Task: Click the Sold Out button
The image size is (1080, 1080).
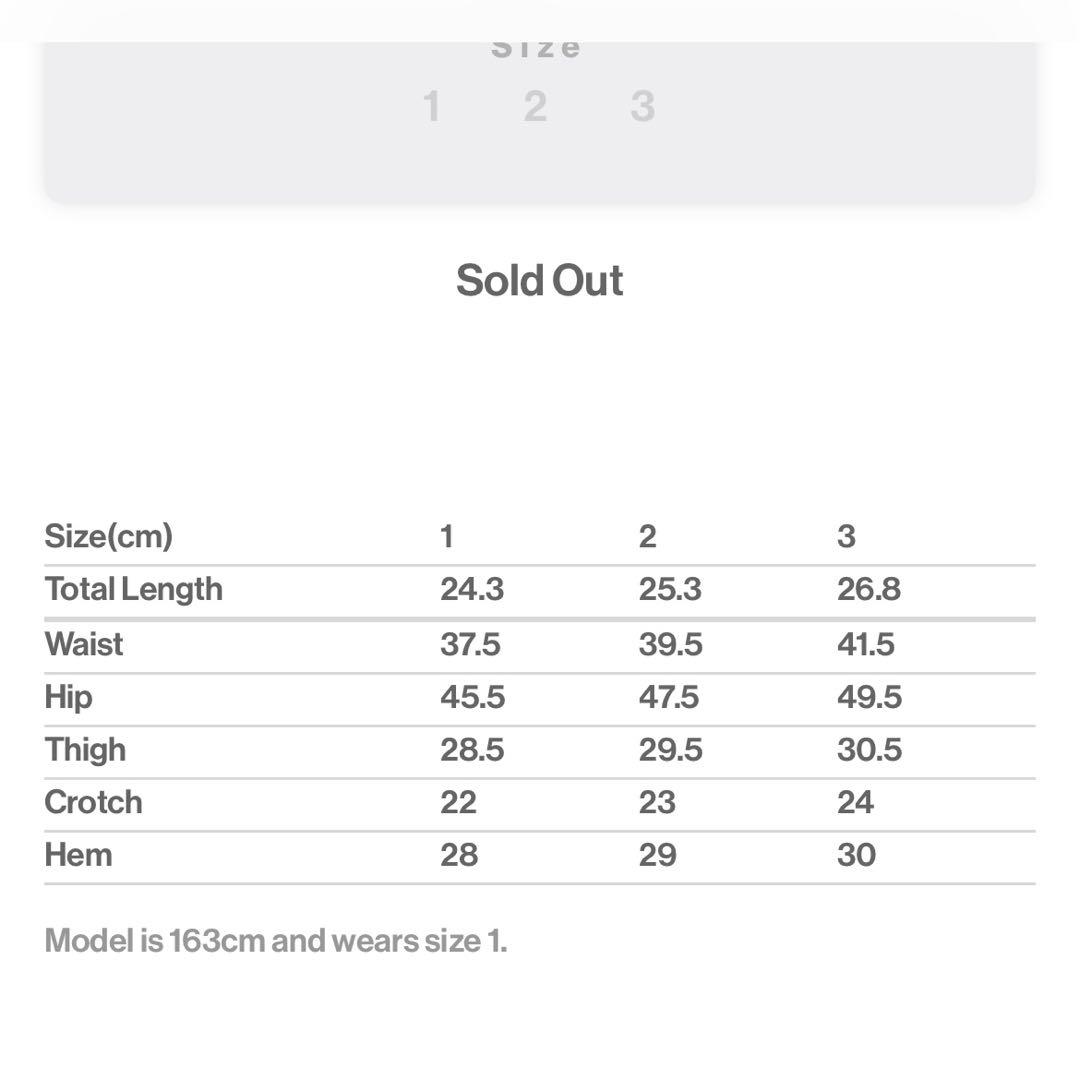Action: click(x=540, y=281)
